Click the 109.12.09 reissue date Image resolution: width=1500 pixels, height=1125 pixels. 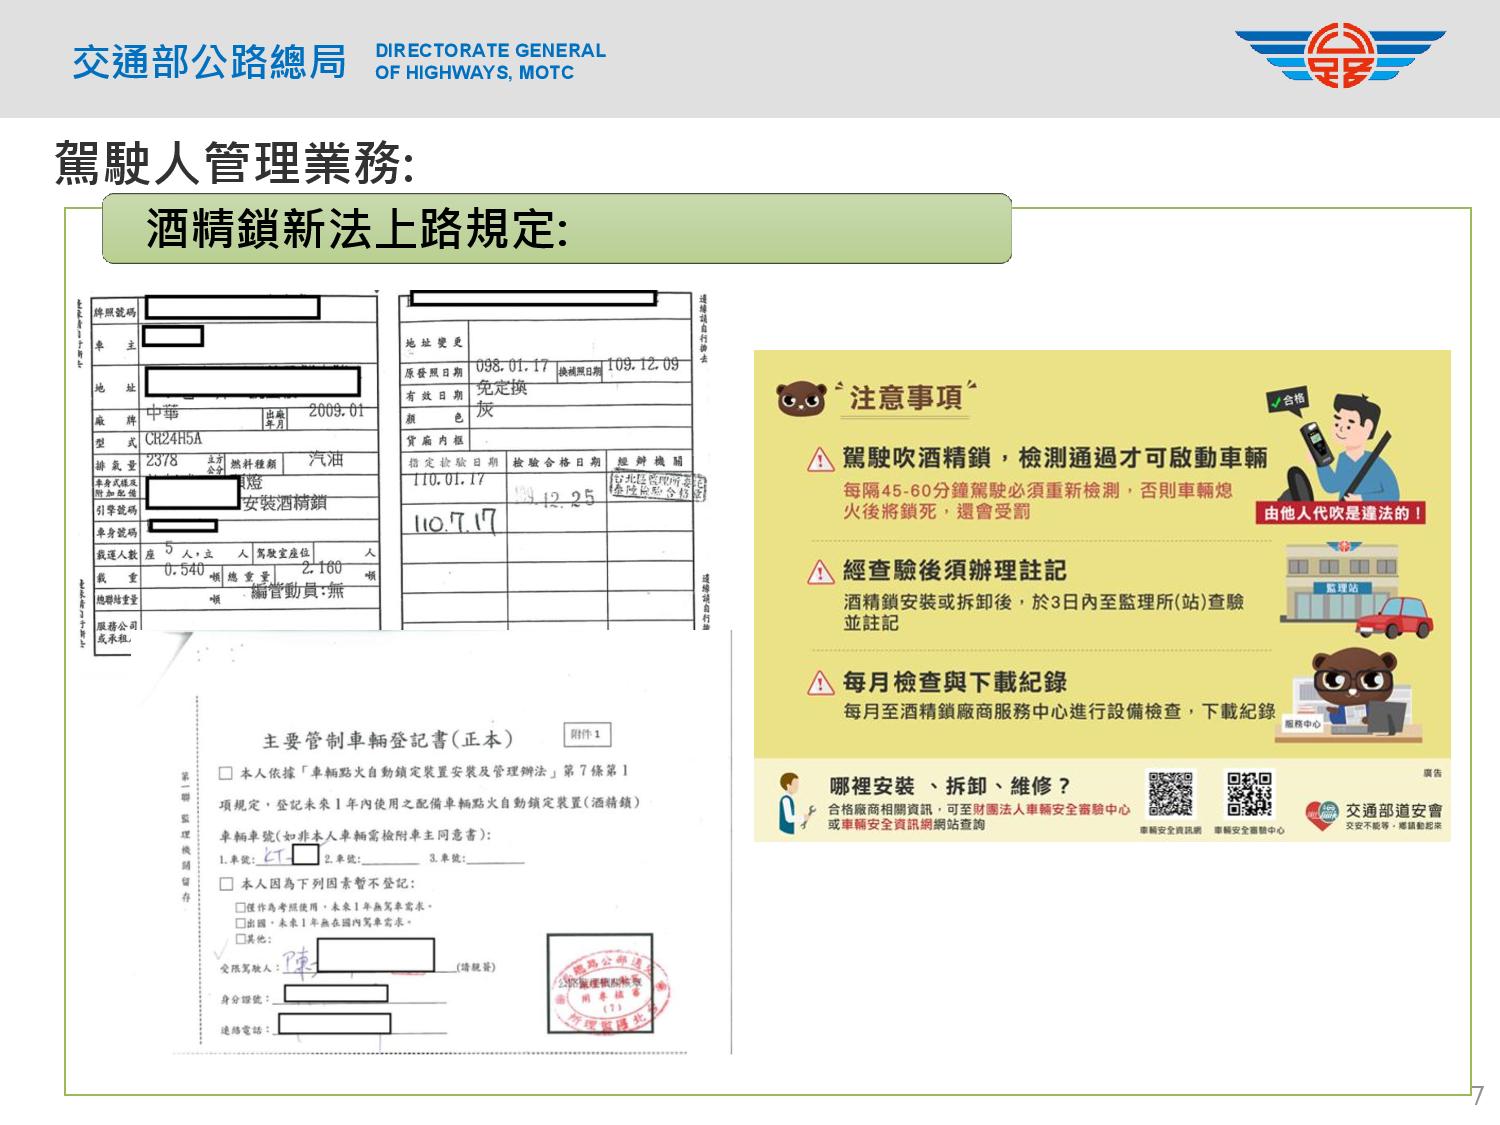pos(642,365)
